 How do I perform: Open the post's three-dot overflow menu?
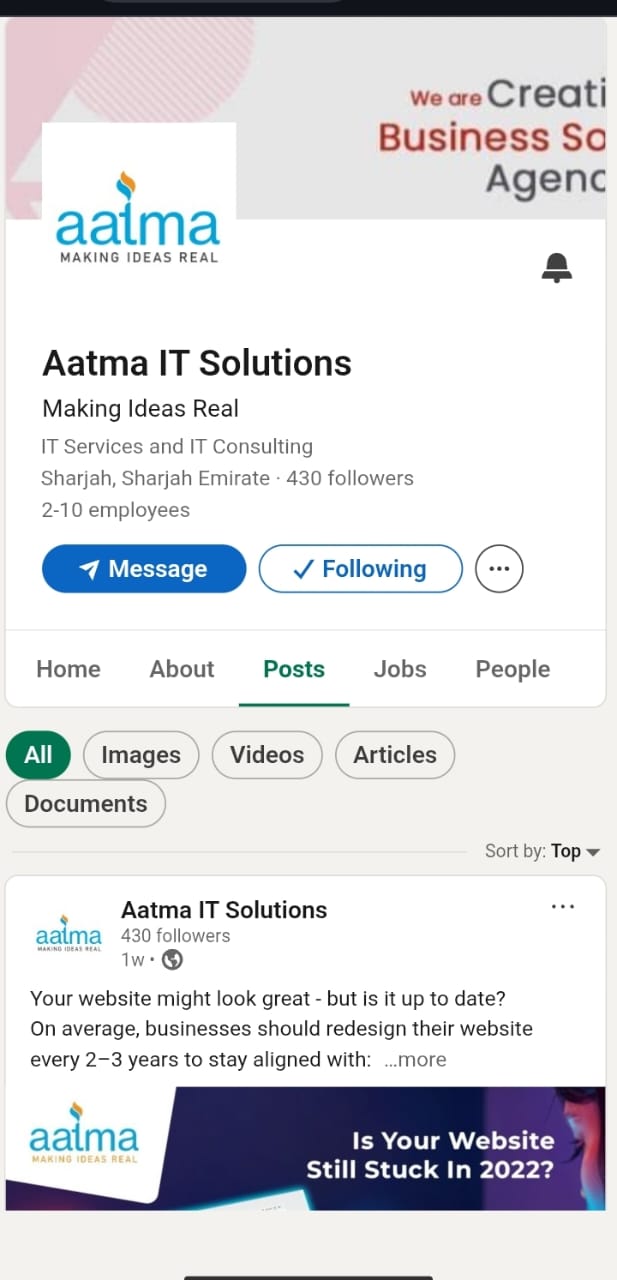pos(563,906)
